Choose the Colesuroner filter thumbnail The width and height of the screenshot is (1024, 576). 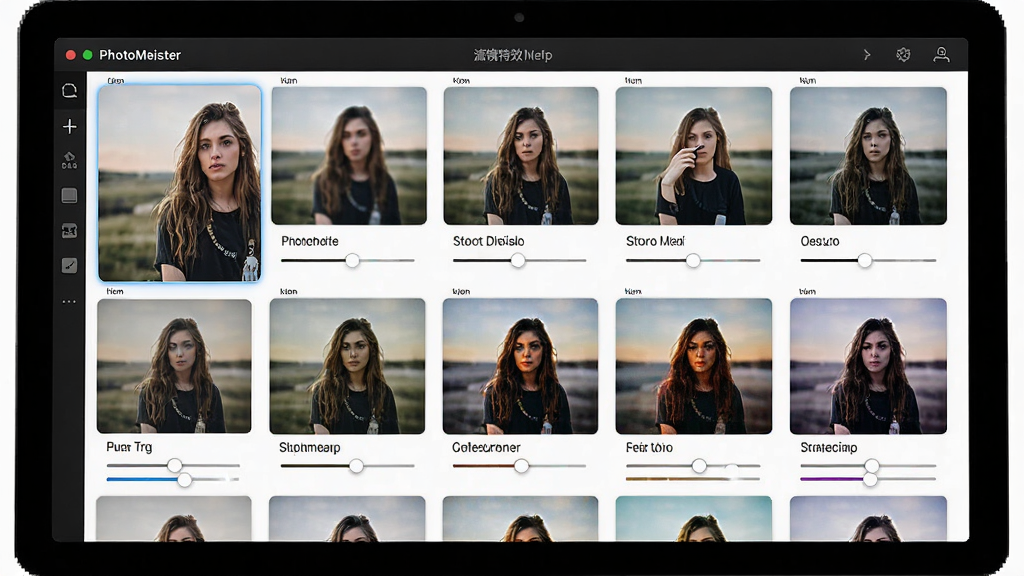pyautogui.click(x=520, y=366)
